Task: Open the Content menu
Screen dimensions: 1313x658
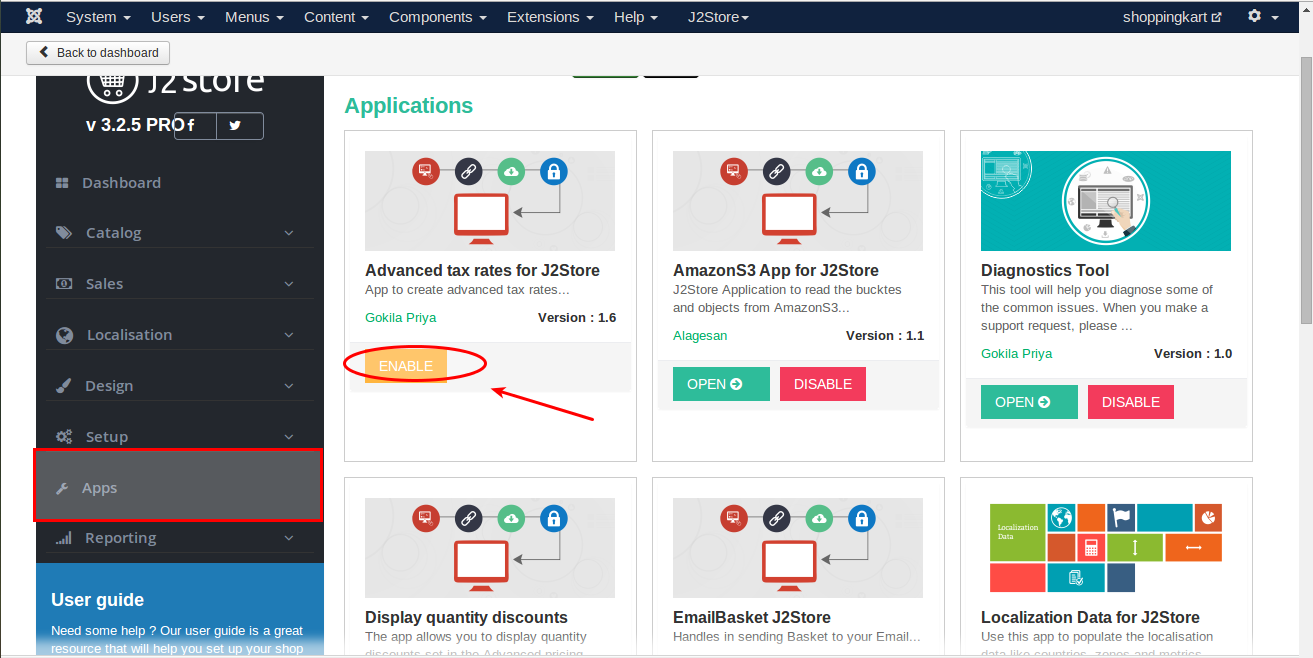Action: tap(336, 17)
